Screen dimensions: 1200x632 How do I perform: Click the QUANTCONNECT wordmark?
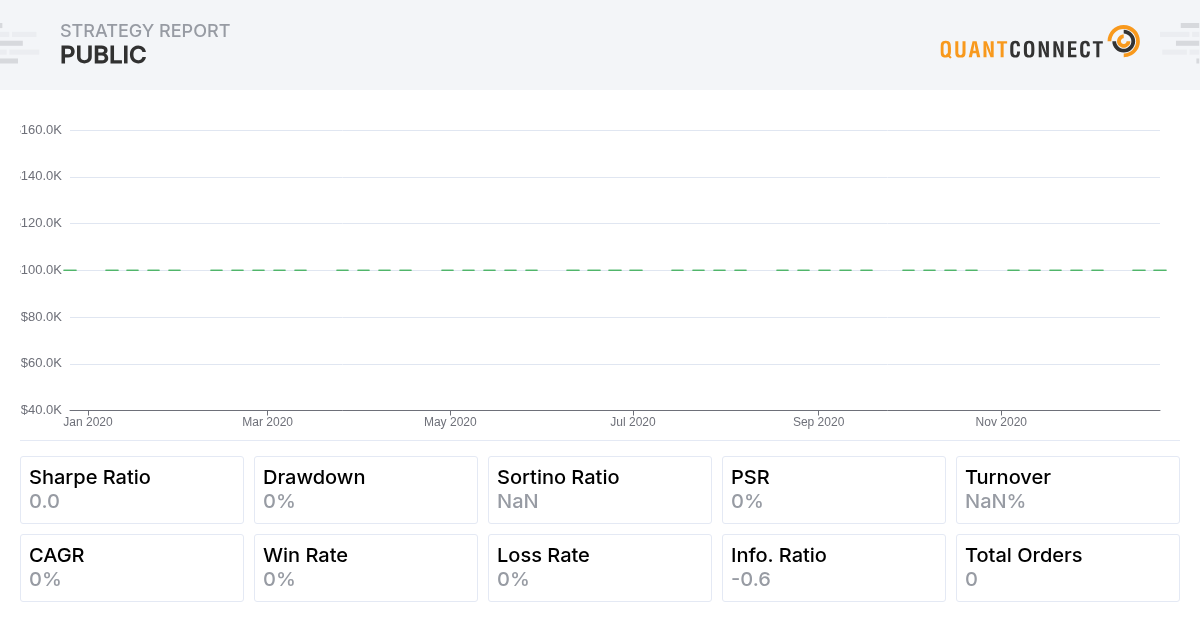pos(1021,49)
